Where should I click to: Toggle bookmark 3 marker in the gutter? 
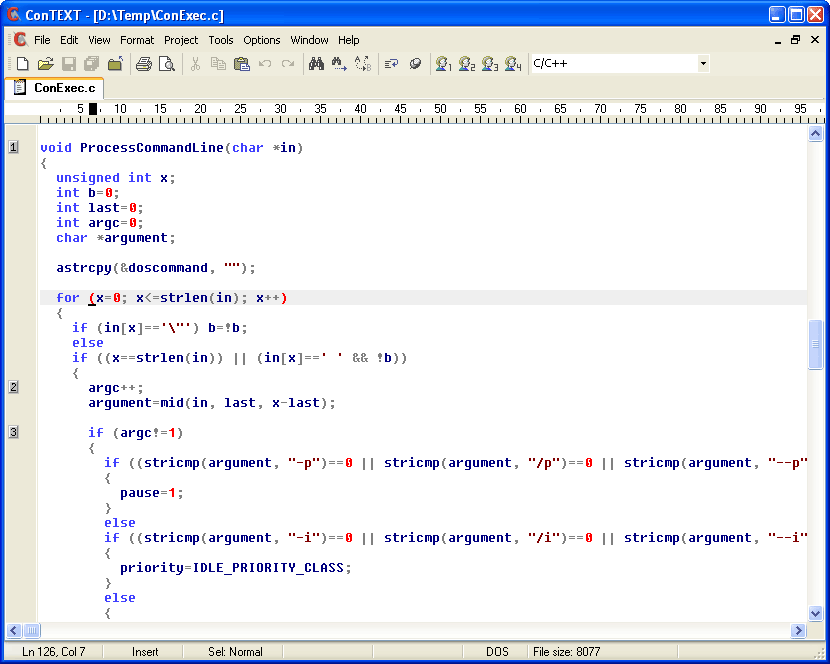[13, 432]
